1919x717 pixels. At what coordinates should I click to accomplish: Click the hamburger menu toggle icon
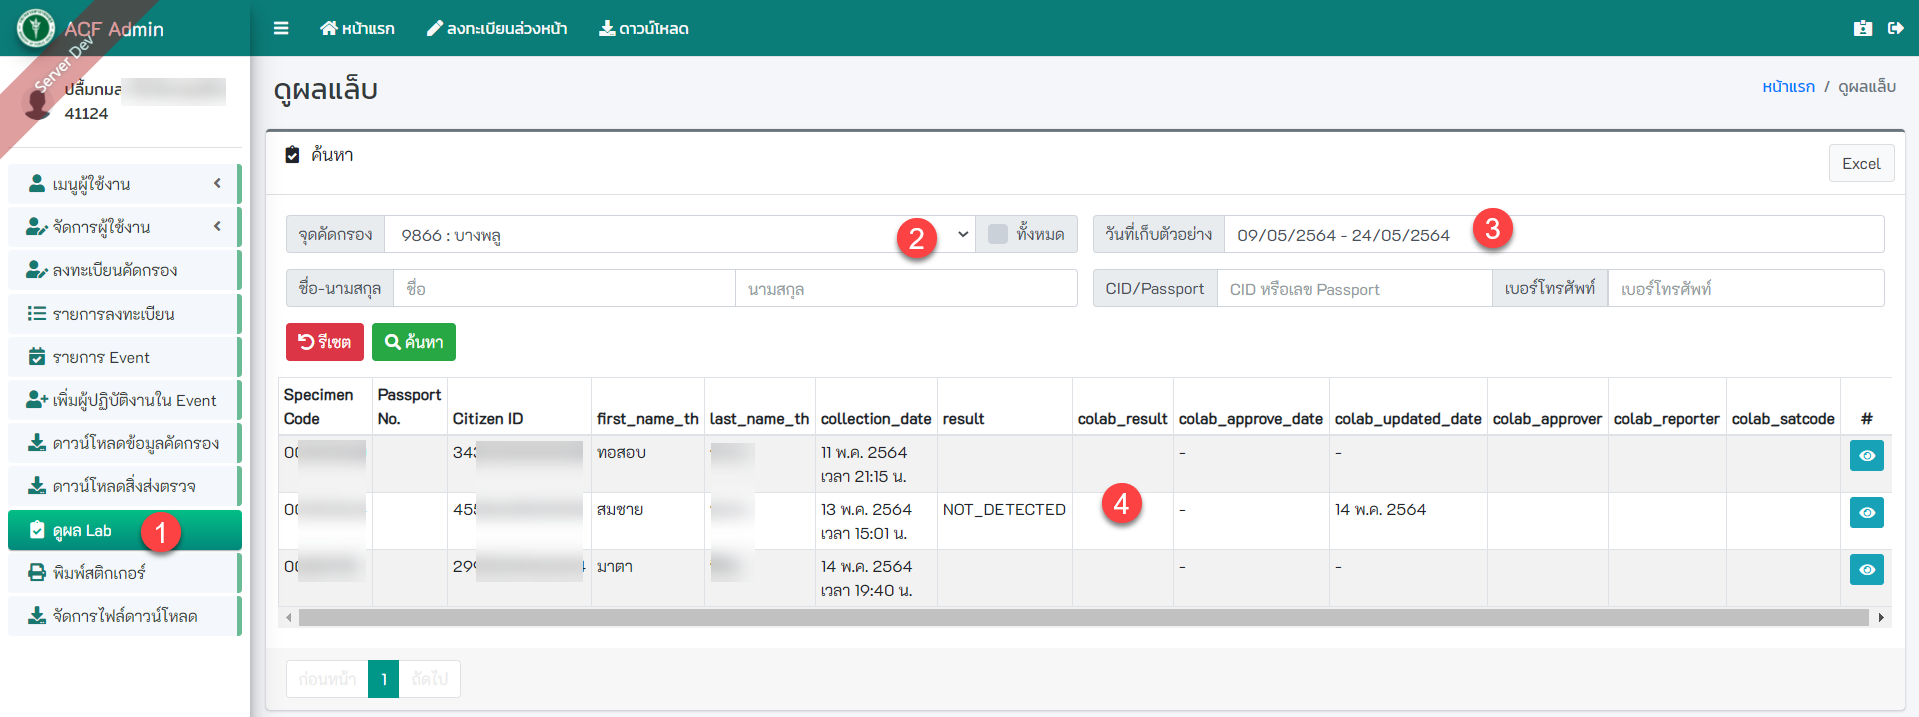click(x=281, y=28)
